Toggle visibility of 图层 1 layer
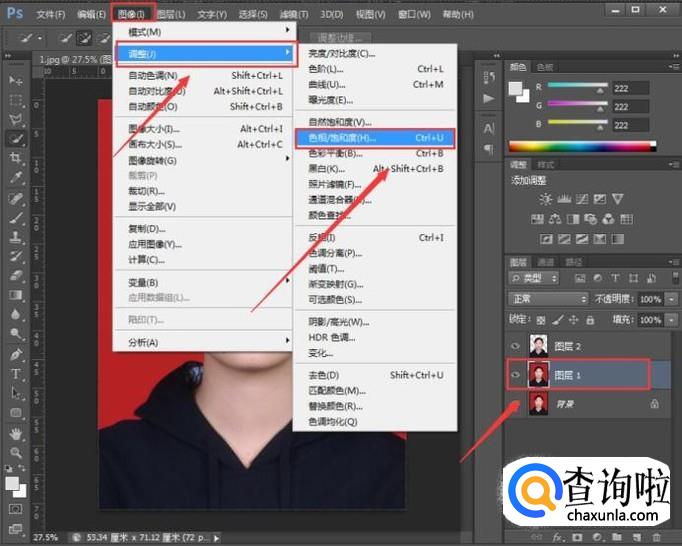 (516, 375)
